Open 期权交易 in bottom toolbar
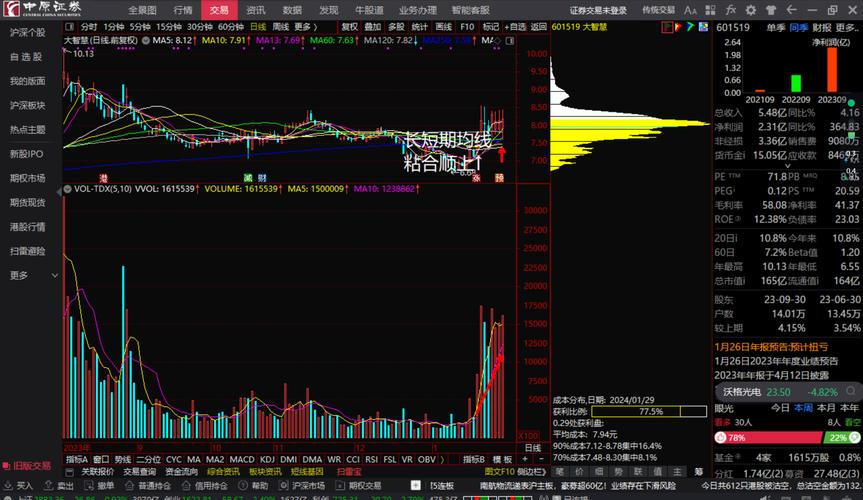 358,486
